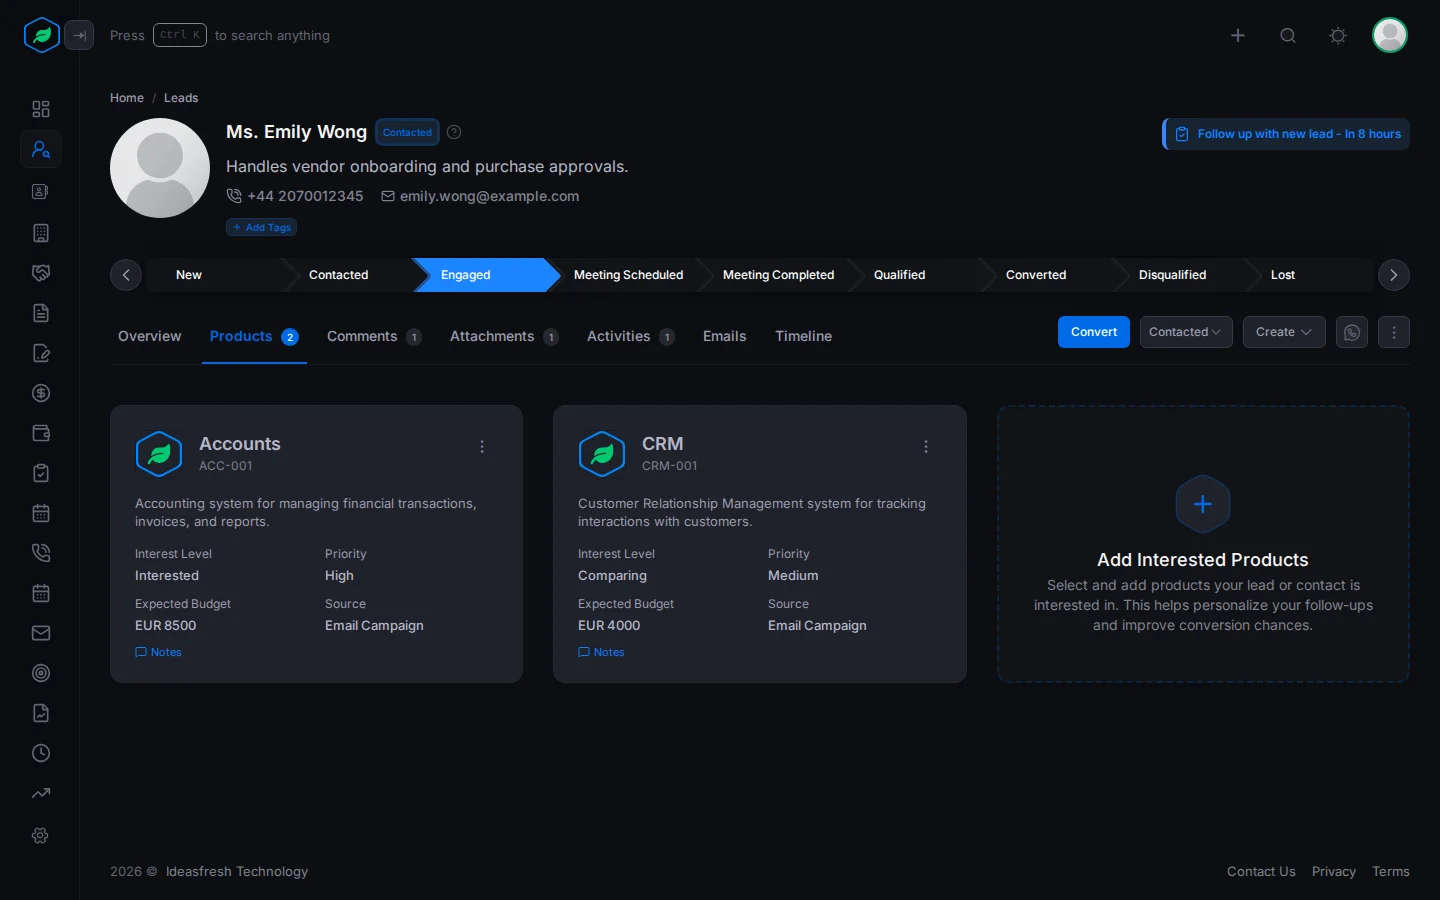Click the Leads breadcrumb link
The height and width of the screenshot is (900, 1440).
181,98
